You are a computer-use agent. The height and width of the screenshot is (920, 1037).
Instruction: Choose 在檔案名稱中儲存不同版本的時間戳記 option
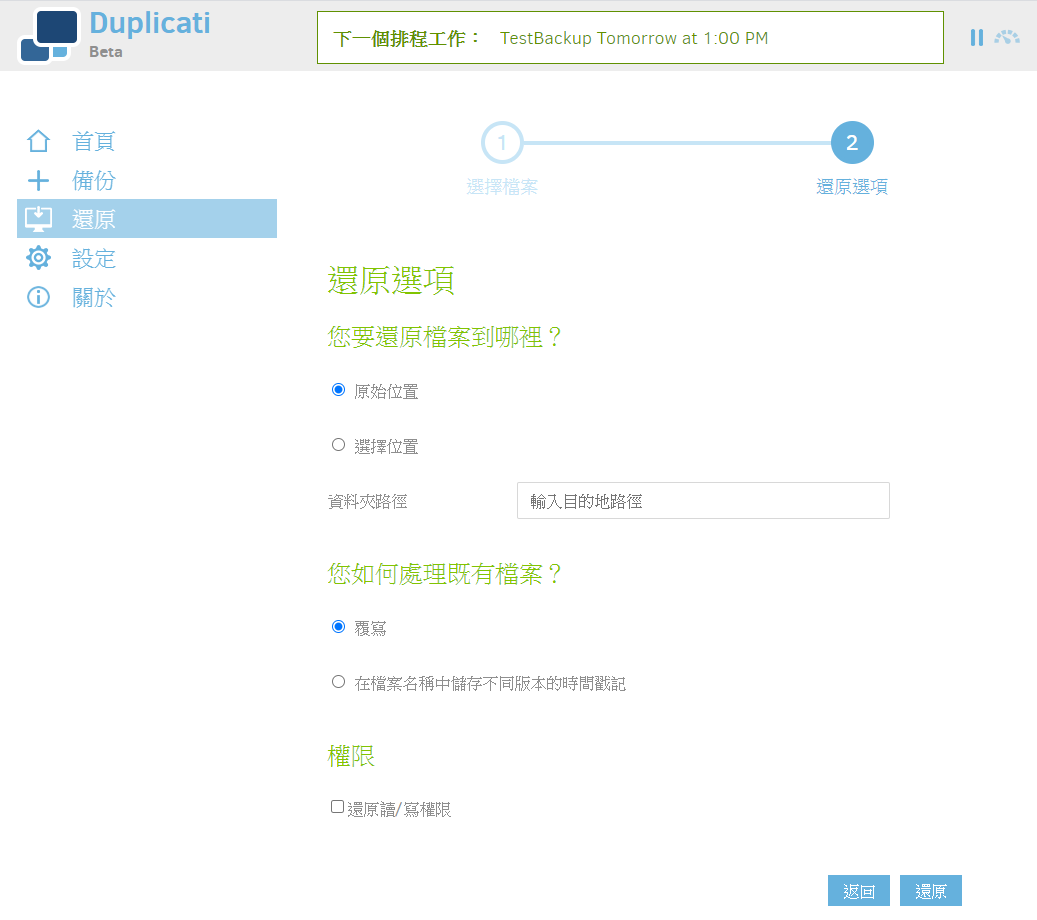point(338,681)
